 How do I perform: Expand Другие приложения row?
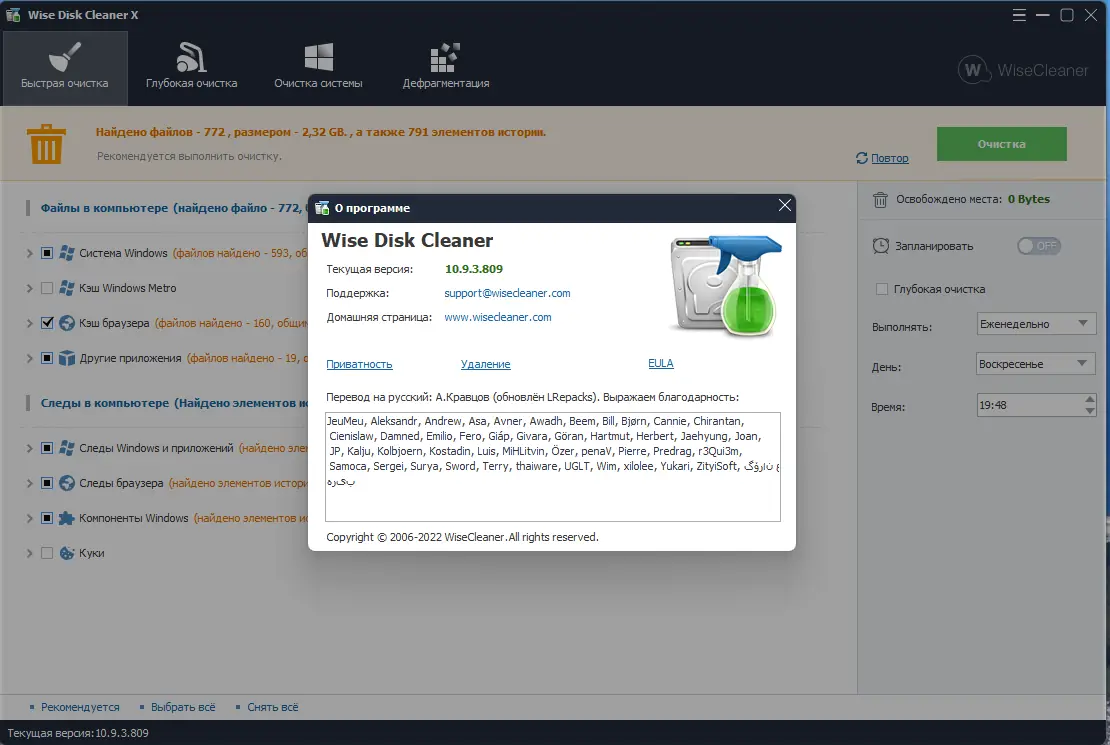[29, 358]
